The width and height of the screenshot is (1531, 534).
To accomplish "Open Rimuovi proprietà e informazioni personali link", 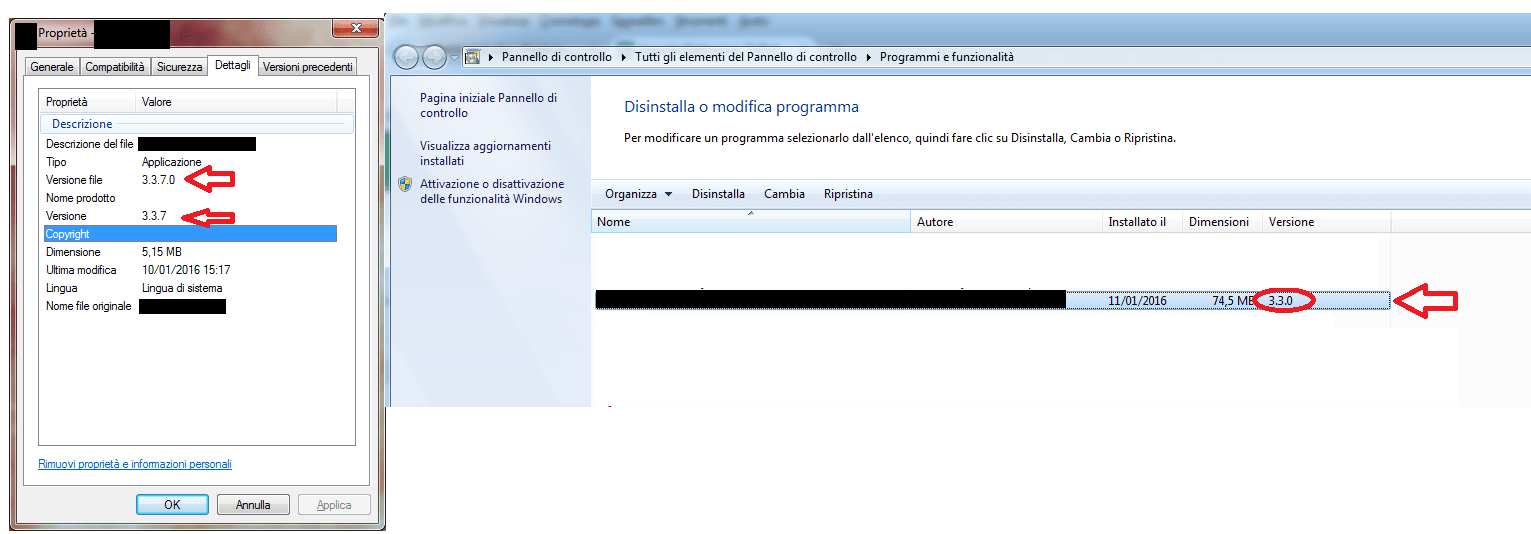I will (135, 464).
